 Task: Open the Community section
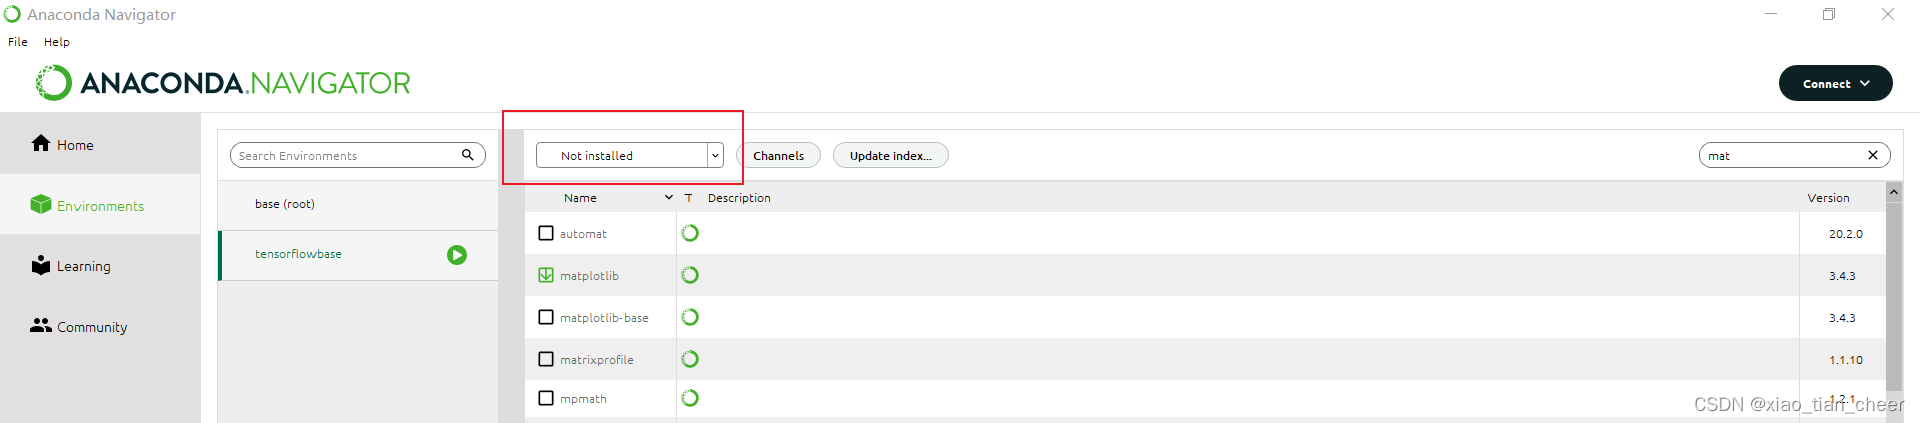[100, 326]
